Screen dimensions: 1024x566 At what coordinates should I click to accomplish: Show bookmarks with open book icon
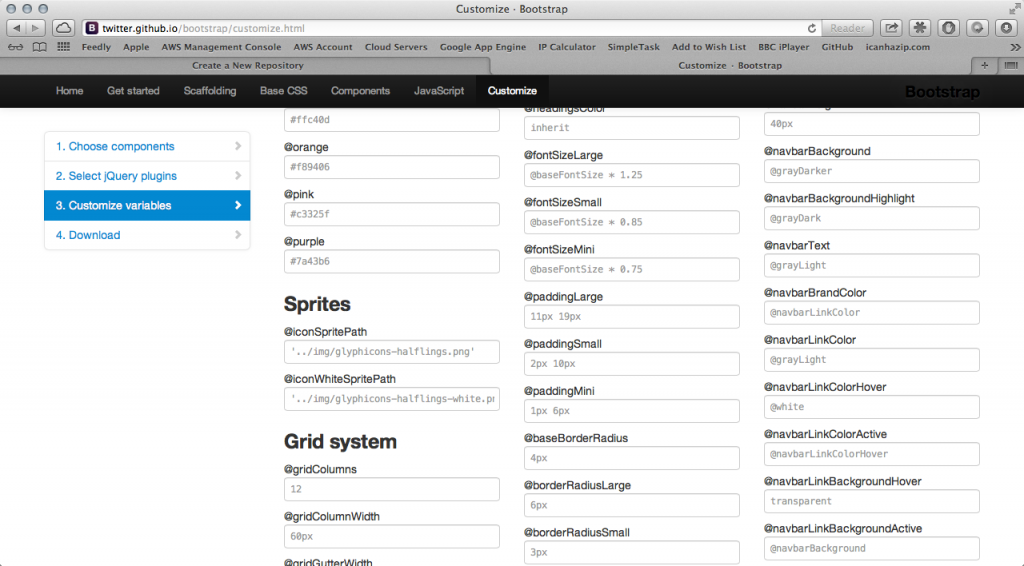click(x=39, y=47)
